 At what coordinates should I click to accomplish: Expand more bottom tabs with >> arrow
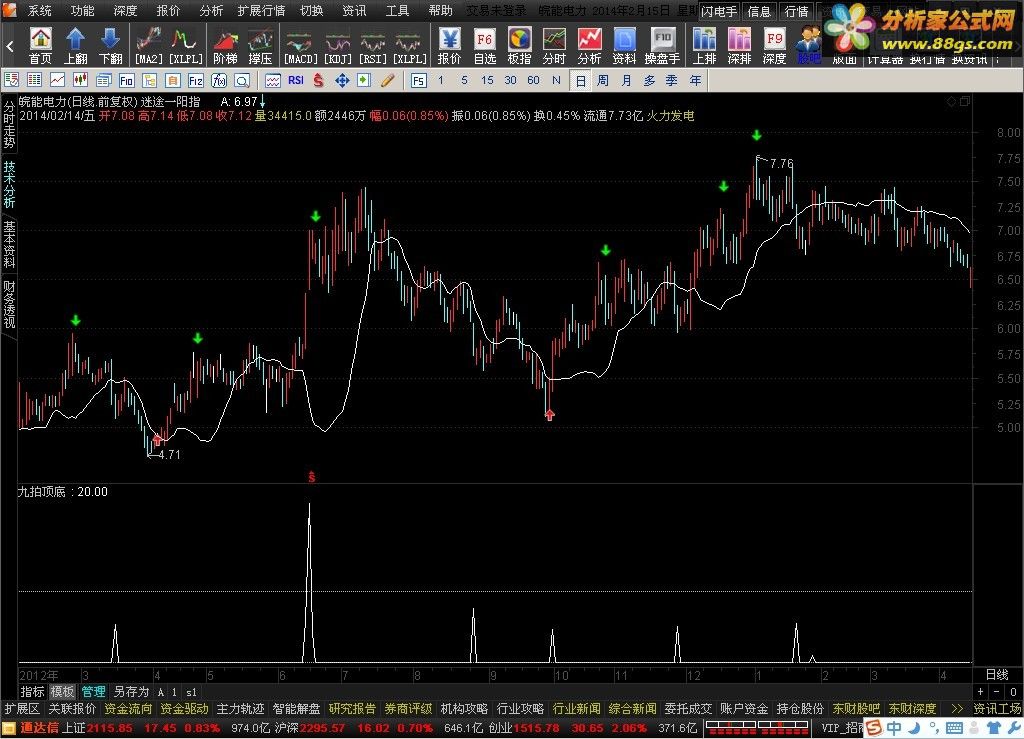[x=957, y=709]
